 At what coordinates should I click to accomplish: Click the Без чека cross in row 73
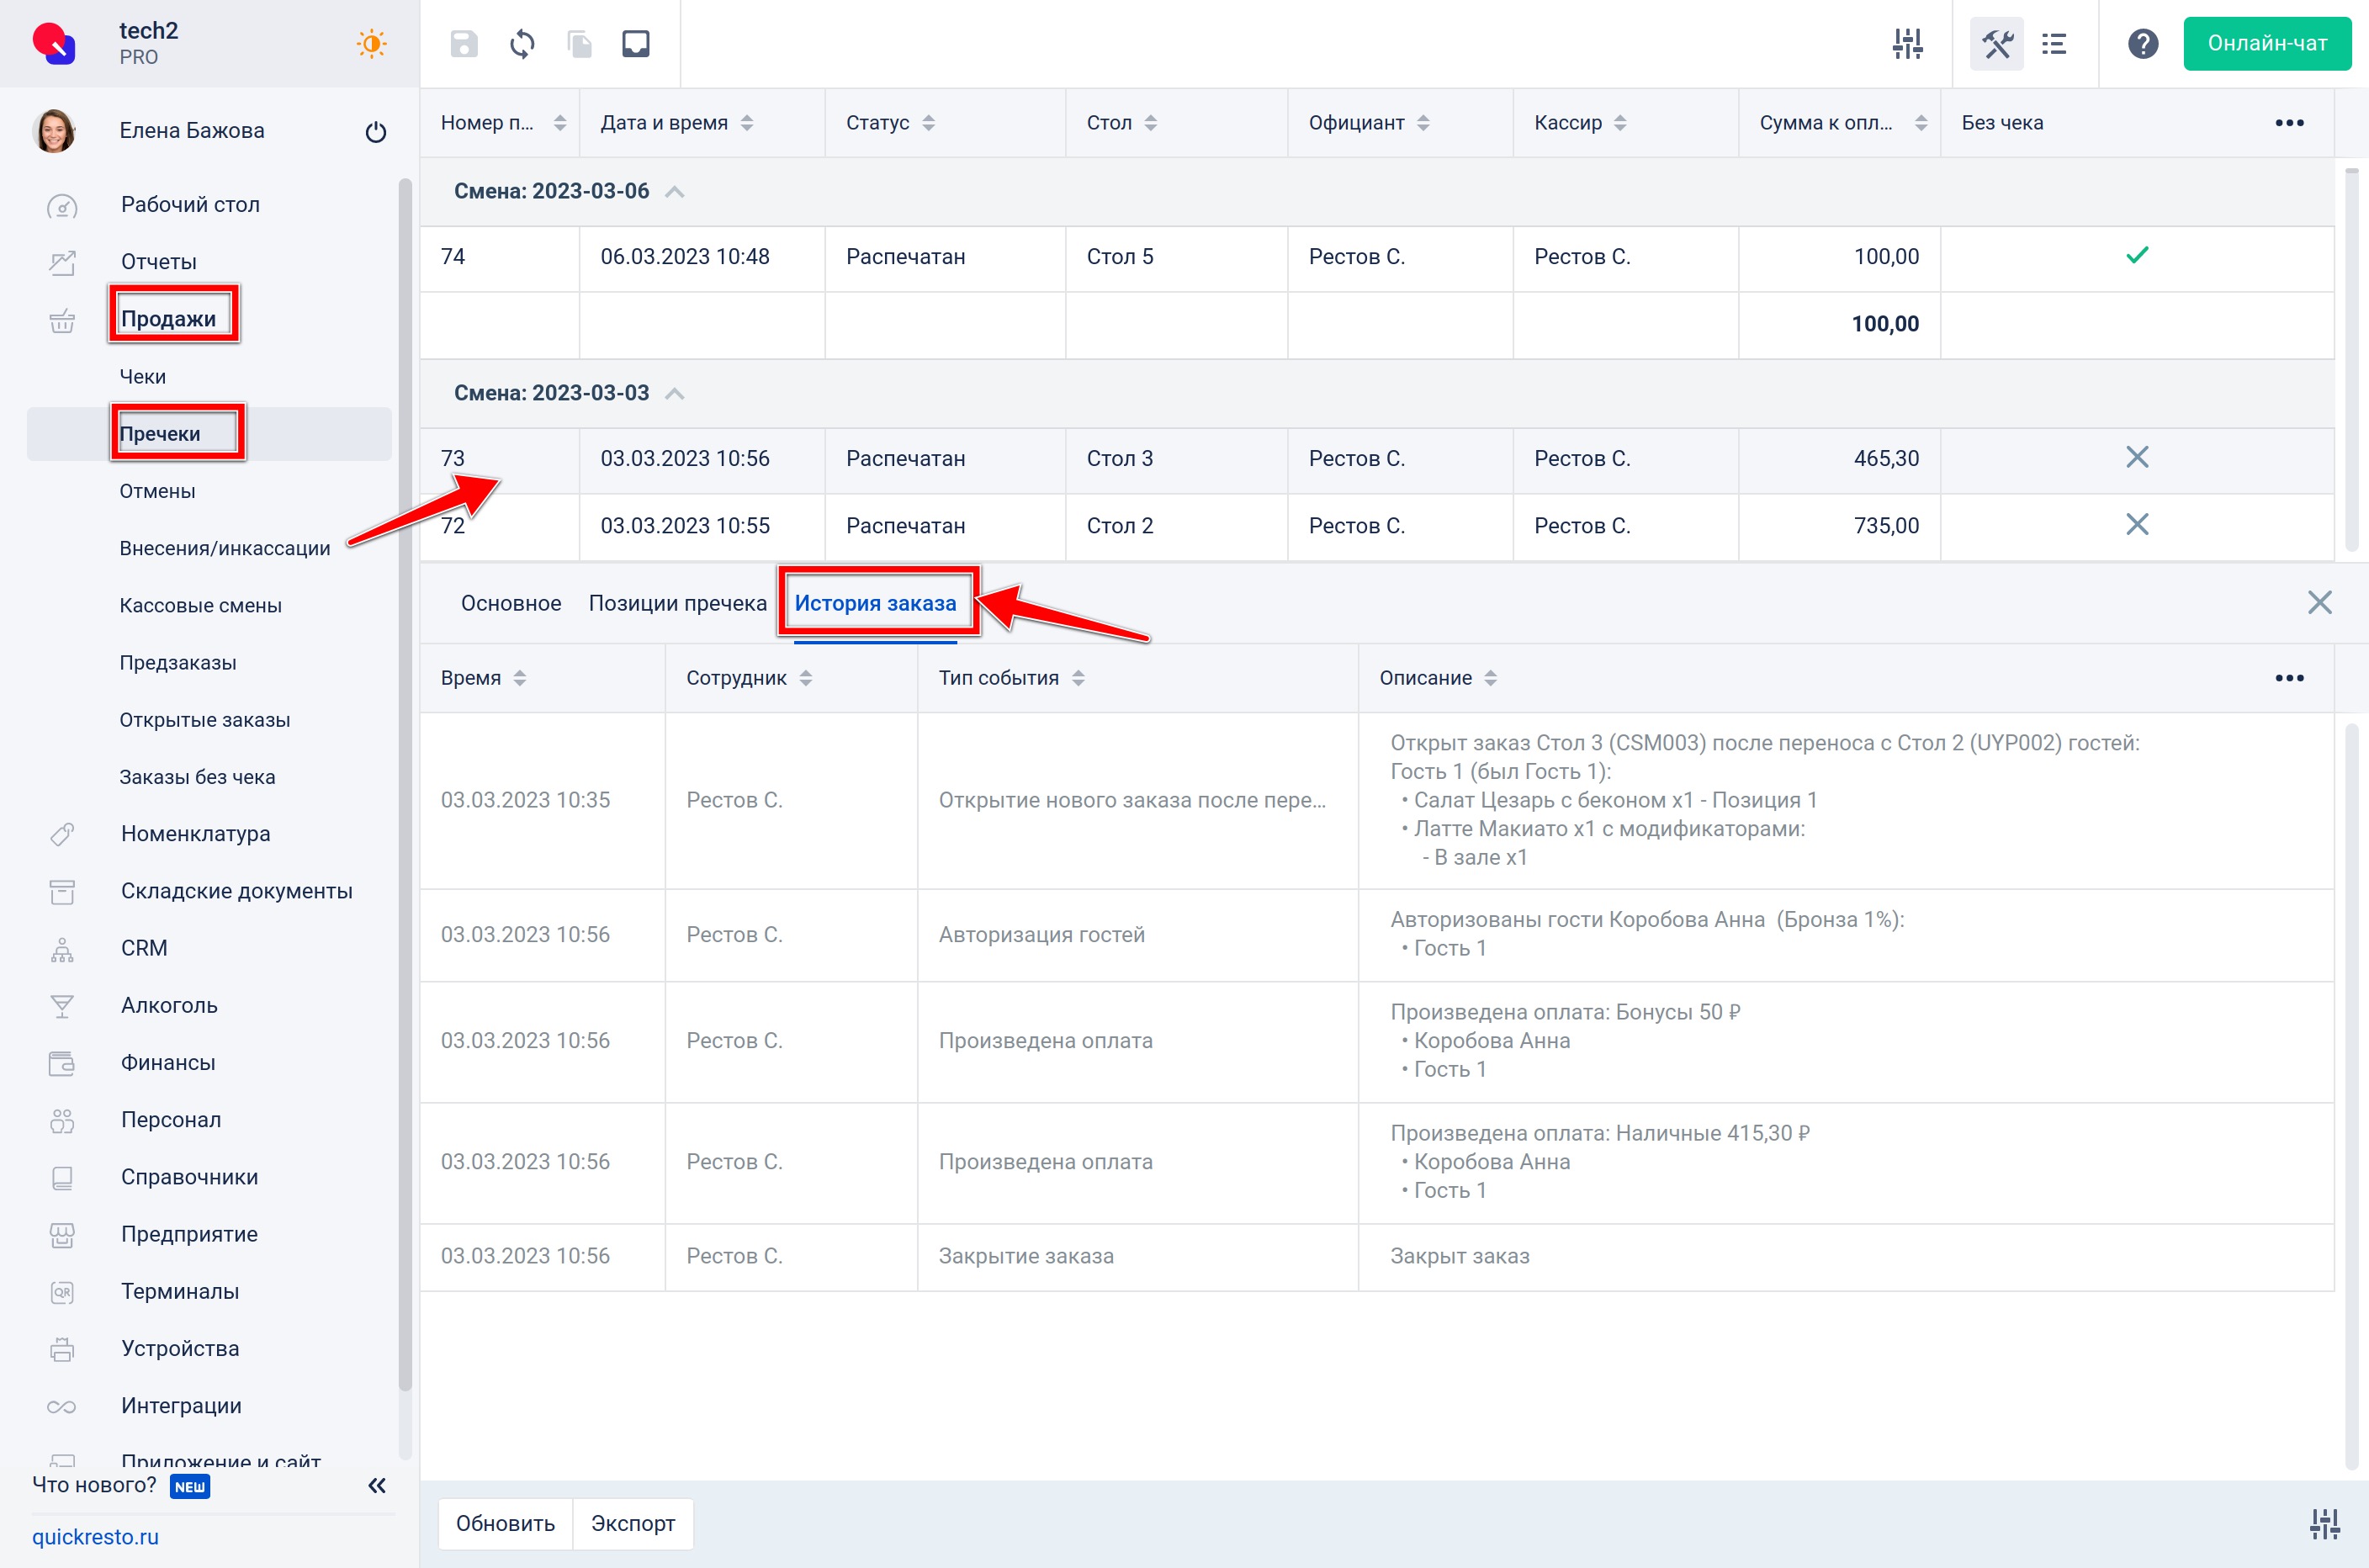(x=2137, y=458)
